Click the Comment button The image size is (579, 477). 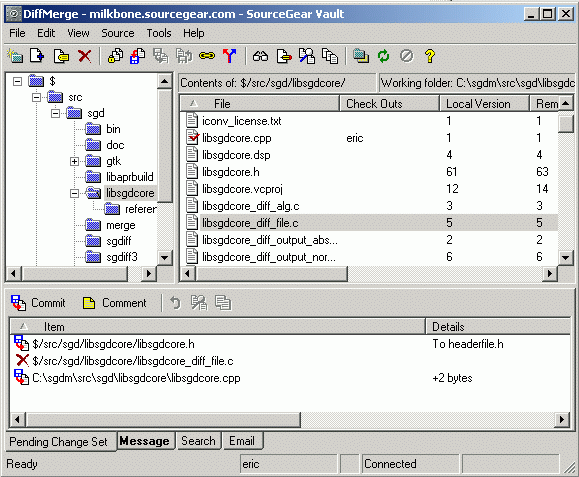(x=114, y=303)
